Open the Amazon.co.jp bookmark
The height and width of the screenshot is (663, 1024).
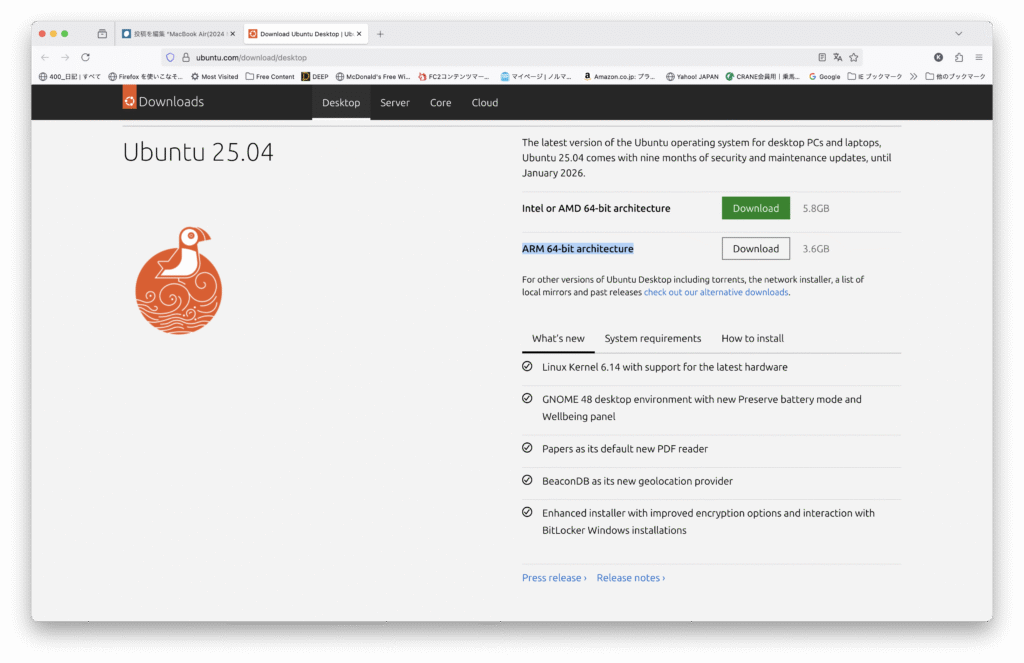click(x=619, y=76)
